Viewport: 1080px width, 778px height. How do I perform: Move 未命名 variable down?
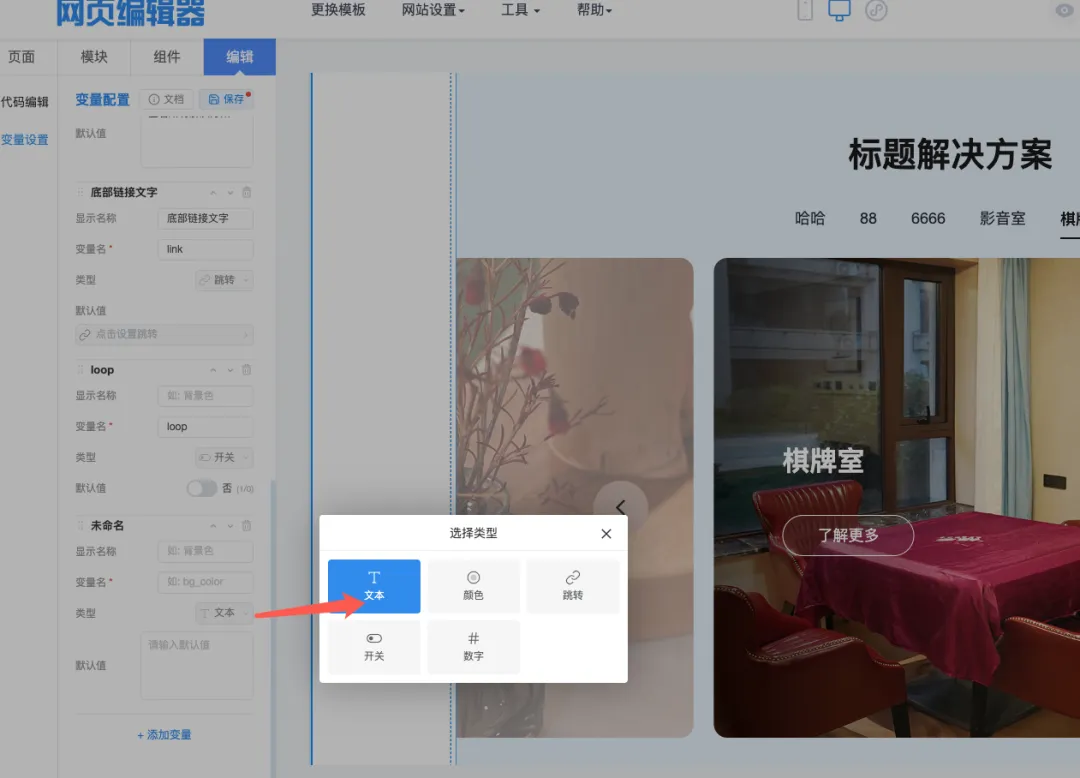[230, 526]
